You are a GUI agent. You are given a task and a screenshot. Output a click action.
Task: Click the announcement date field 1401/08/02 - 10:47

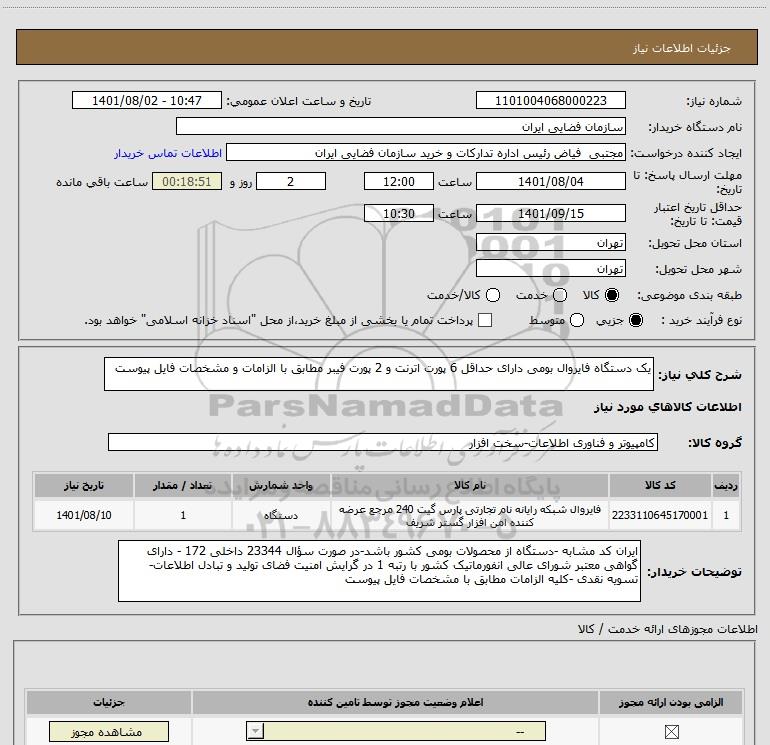point(147,100)
